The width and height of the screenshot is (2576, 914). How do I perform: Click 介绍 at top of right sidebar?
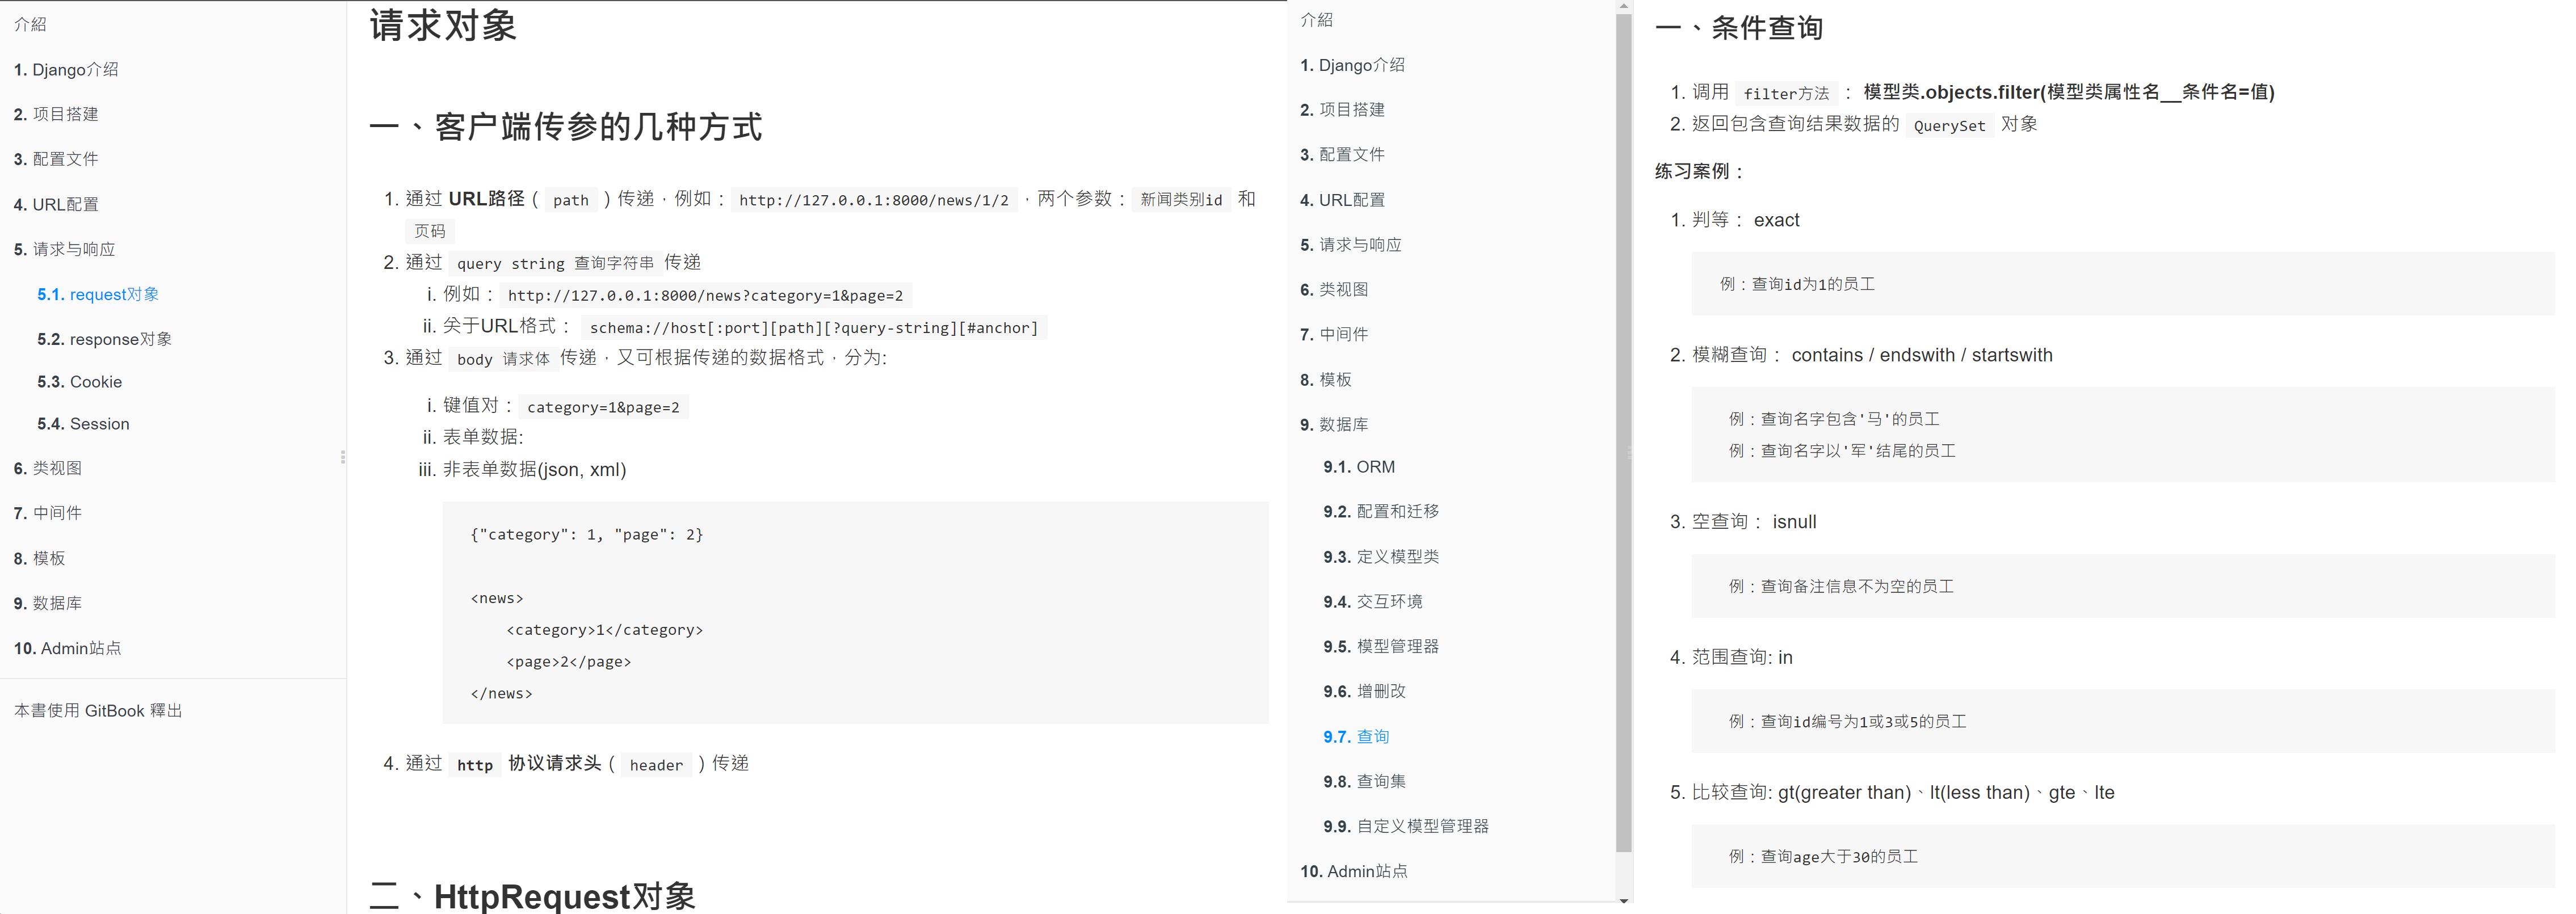point(1316,19)
